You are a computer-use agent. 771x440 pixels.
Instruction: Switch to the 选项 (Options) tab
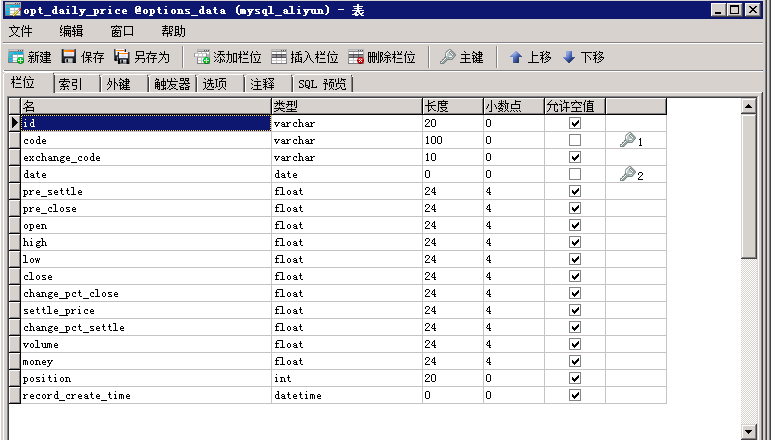220,84
